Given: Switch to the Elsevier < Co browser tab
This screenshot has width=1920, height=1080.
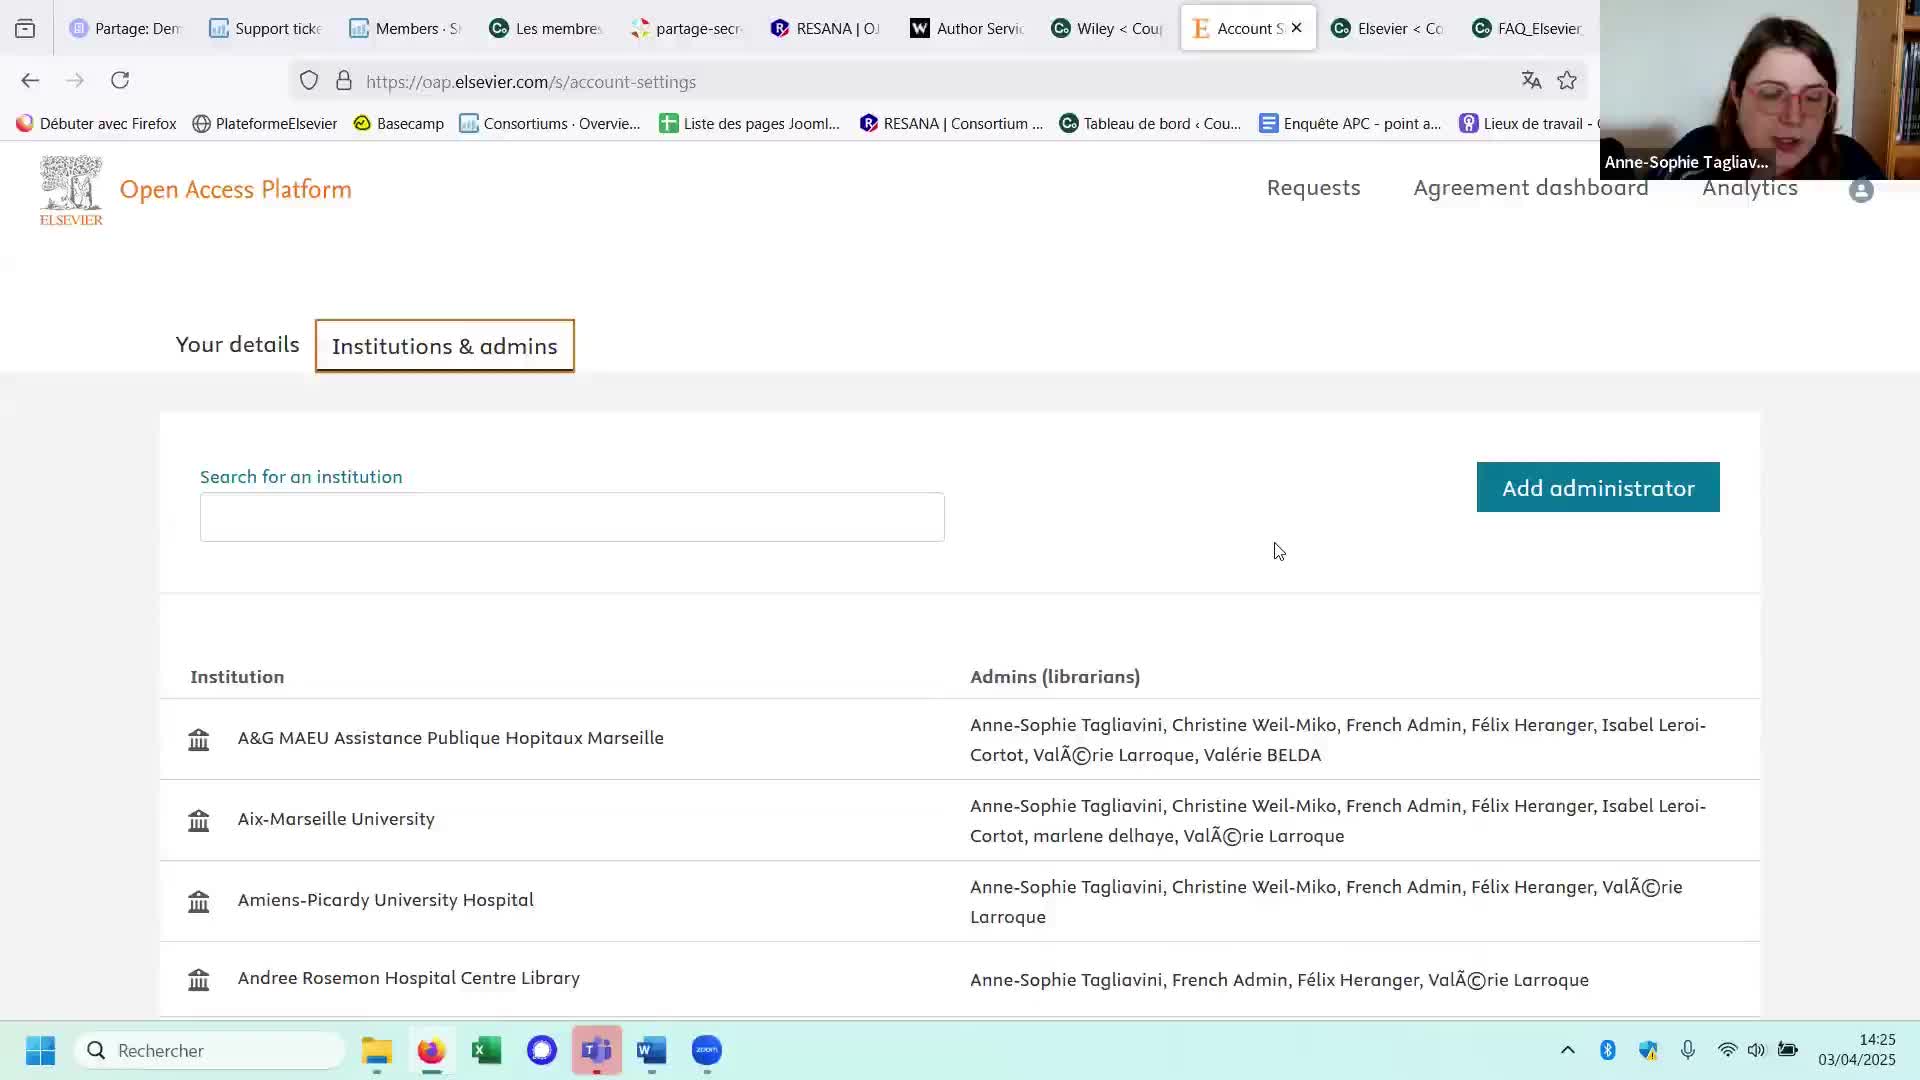Looking at the screenshot, I should [x=1388, y=28].
